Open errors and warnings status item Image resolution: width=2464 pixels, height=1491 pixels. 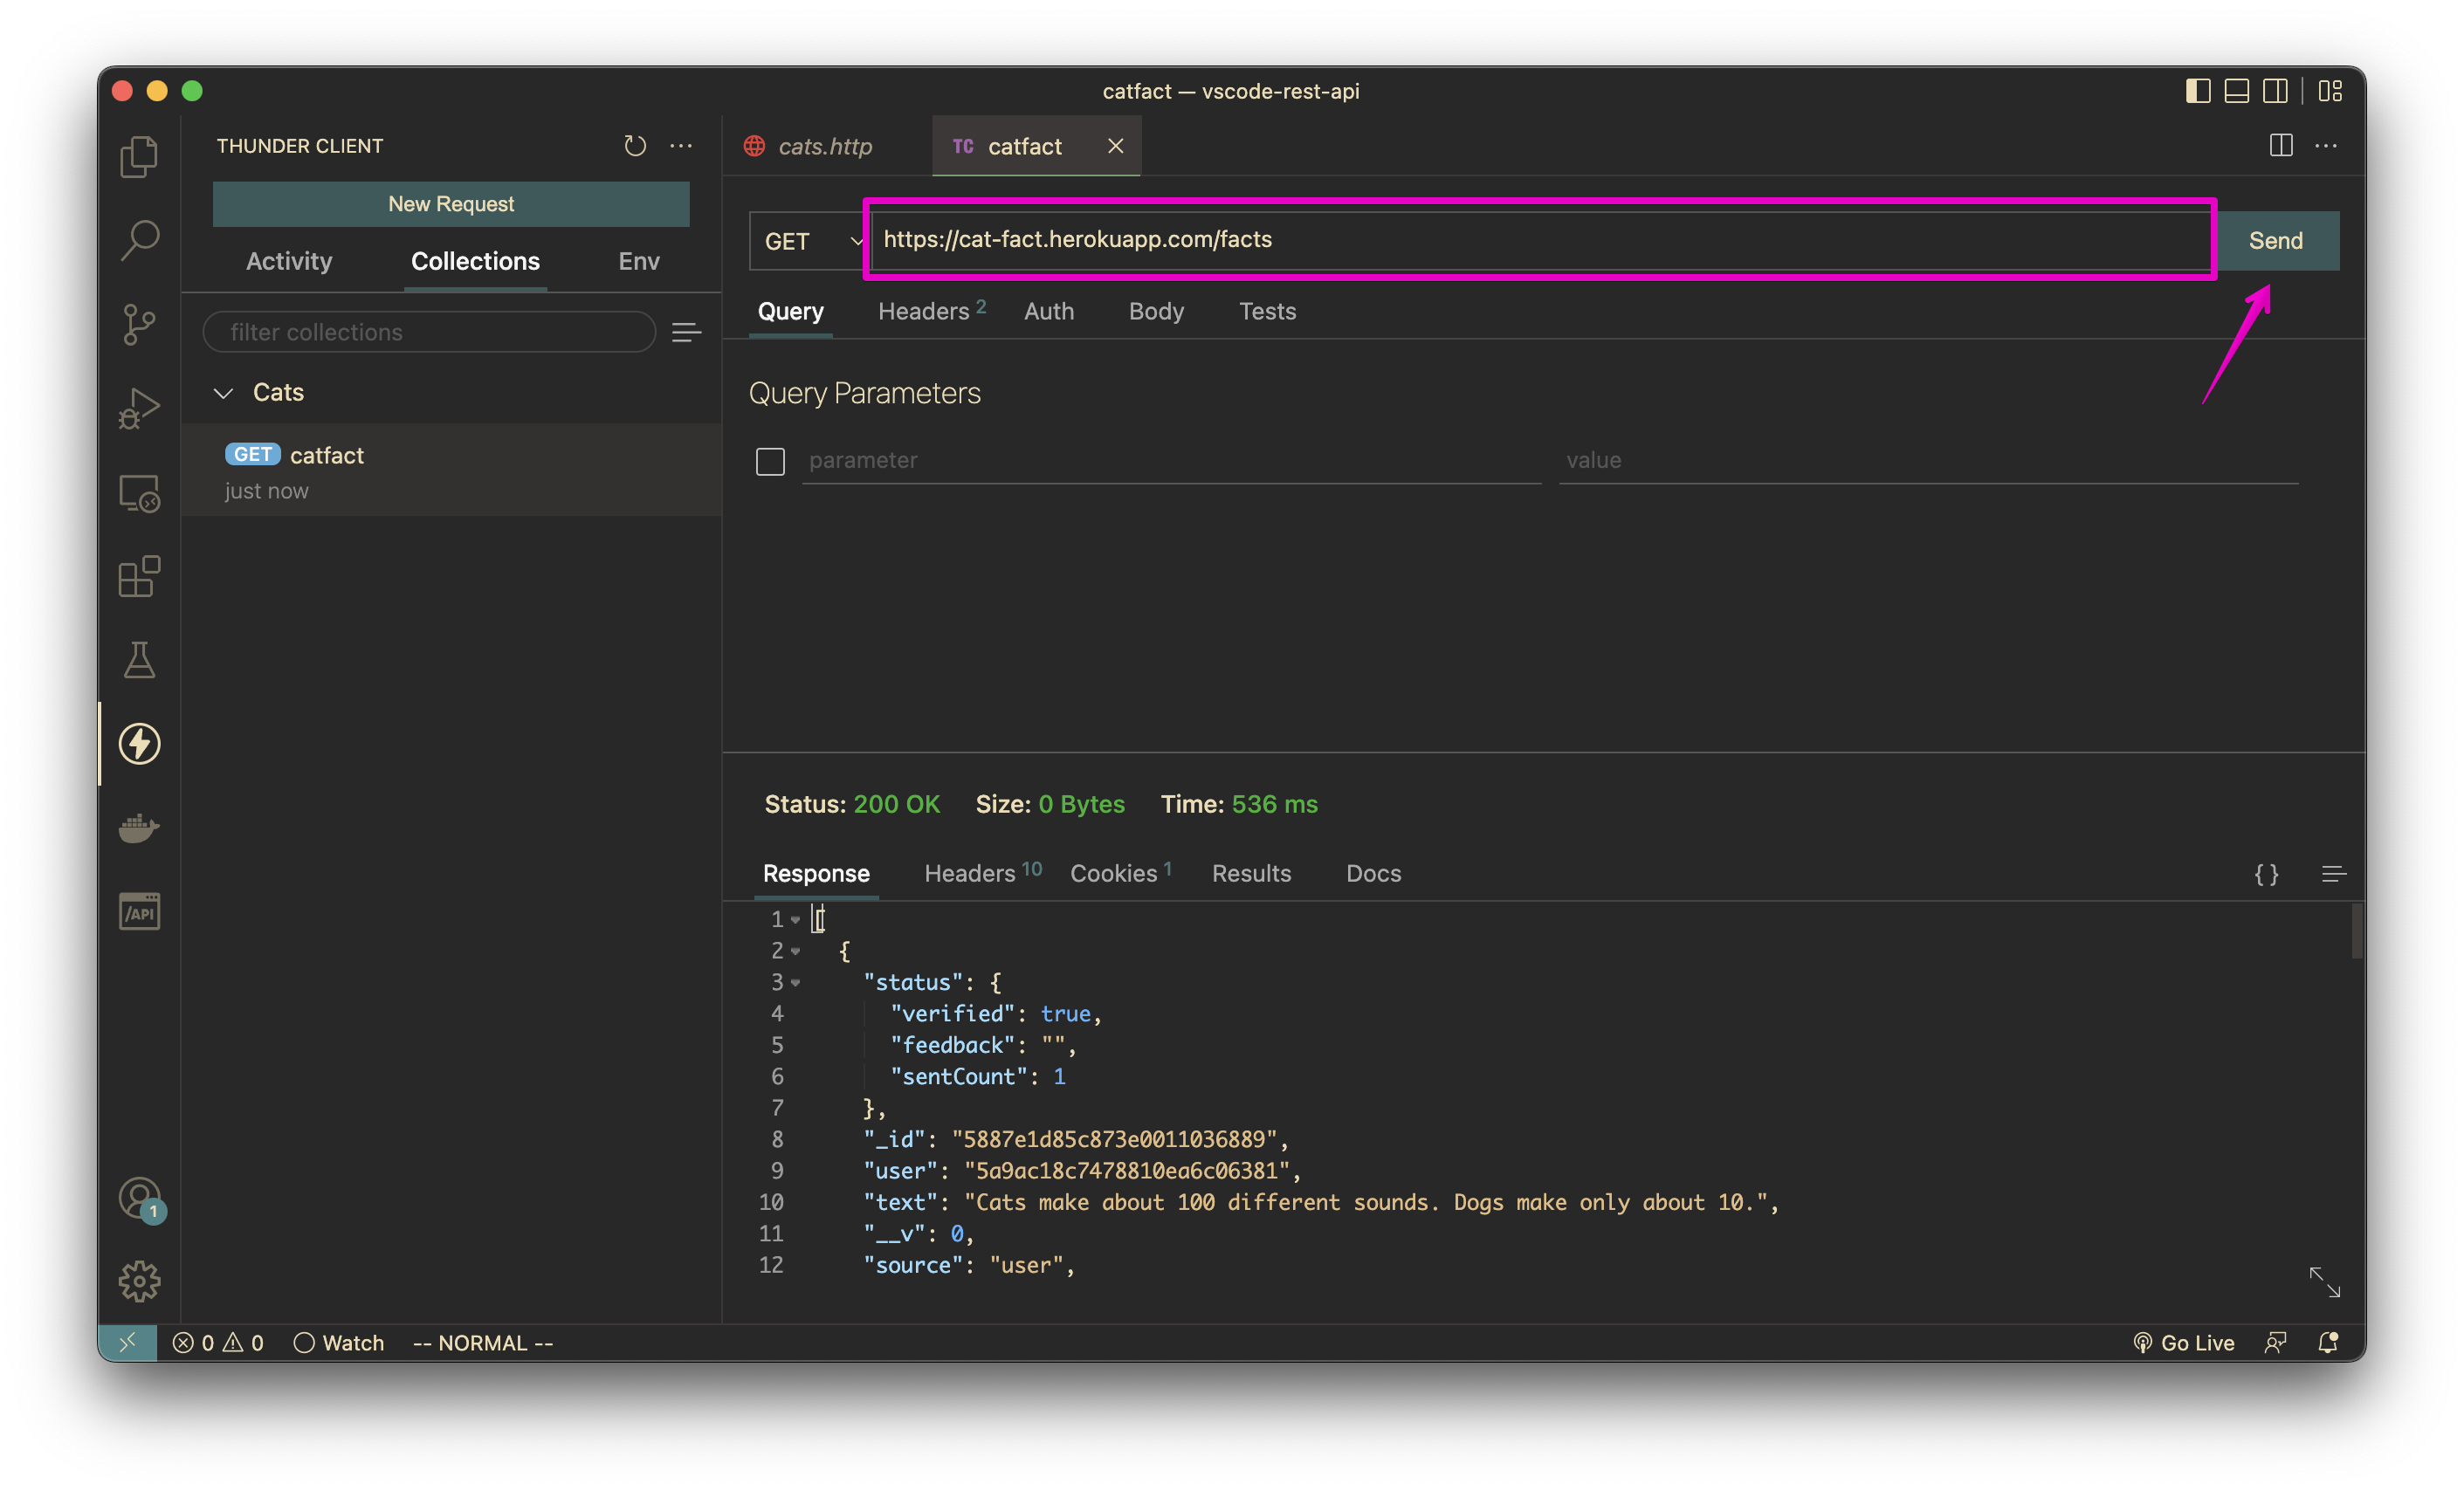pyautogui.click(x=218, y=1342)
